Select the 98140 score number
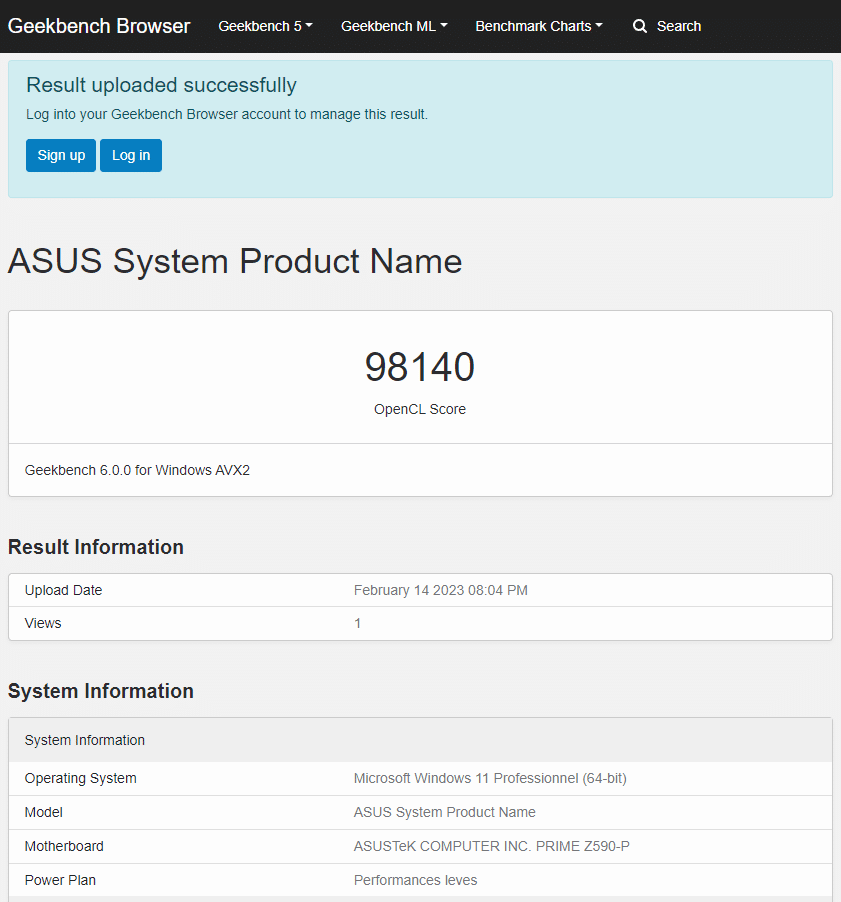The height and width of the screenshot is (902, 841). [420, 367]
